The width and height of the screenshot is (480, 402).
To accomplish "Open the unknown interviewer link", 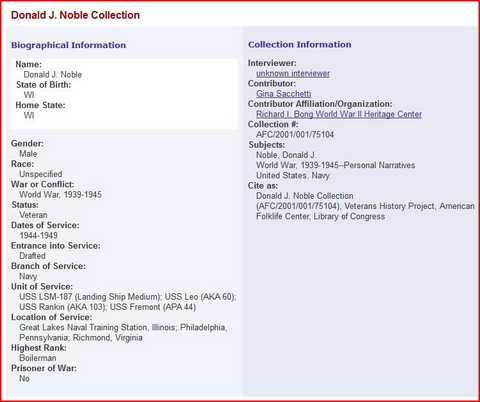I will tap(293, 73).
